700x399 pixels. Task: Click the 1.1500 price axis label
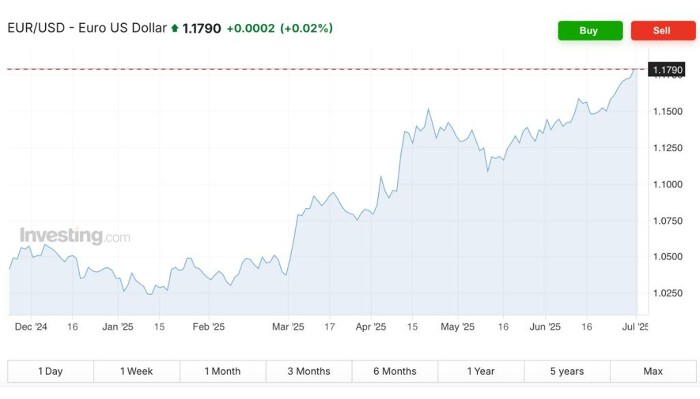[x=668, y=111]
